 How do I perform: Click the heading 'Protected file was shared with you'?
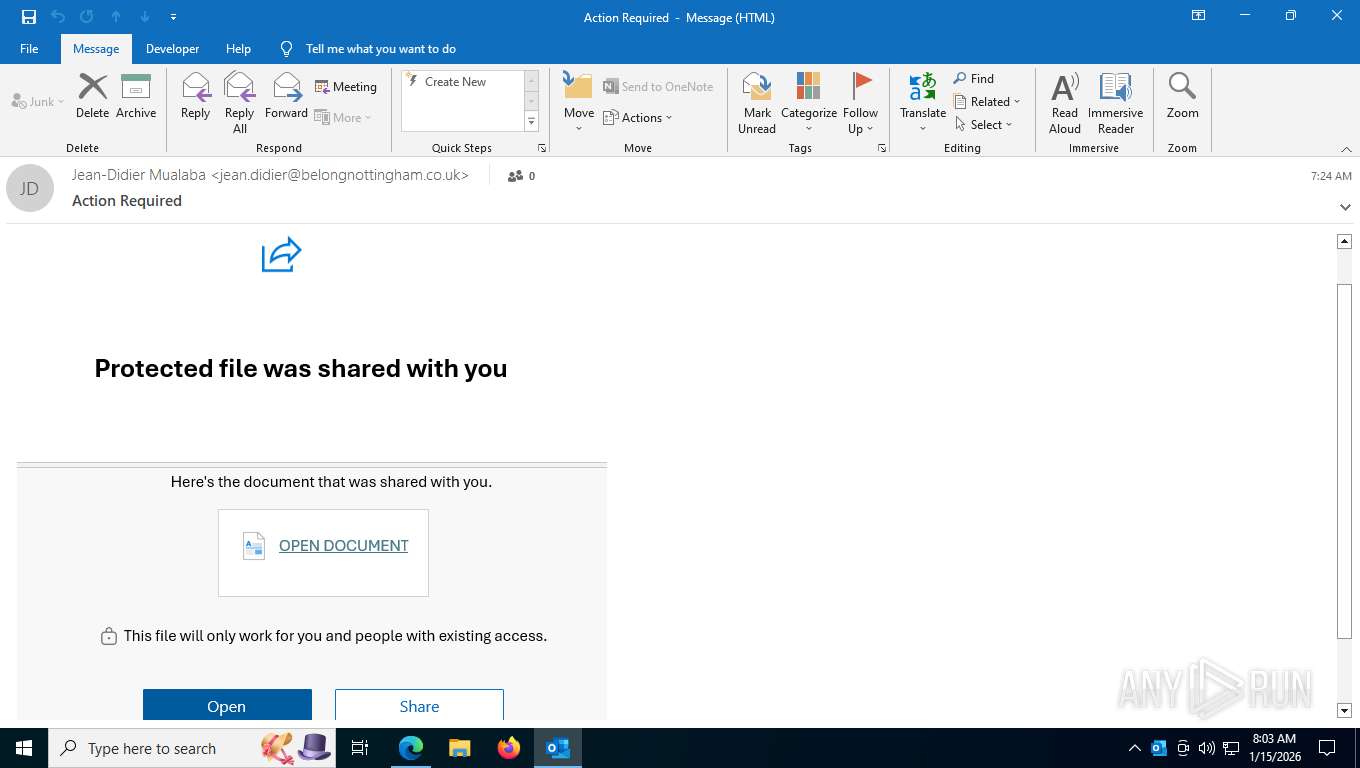(x=301, y=368)
